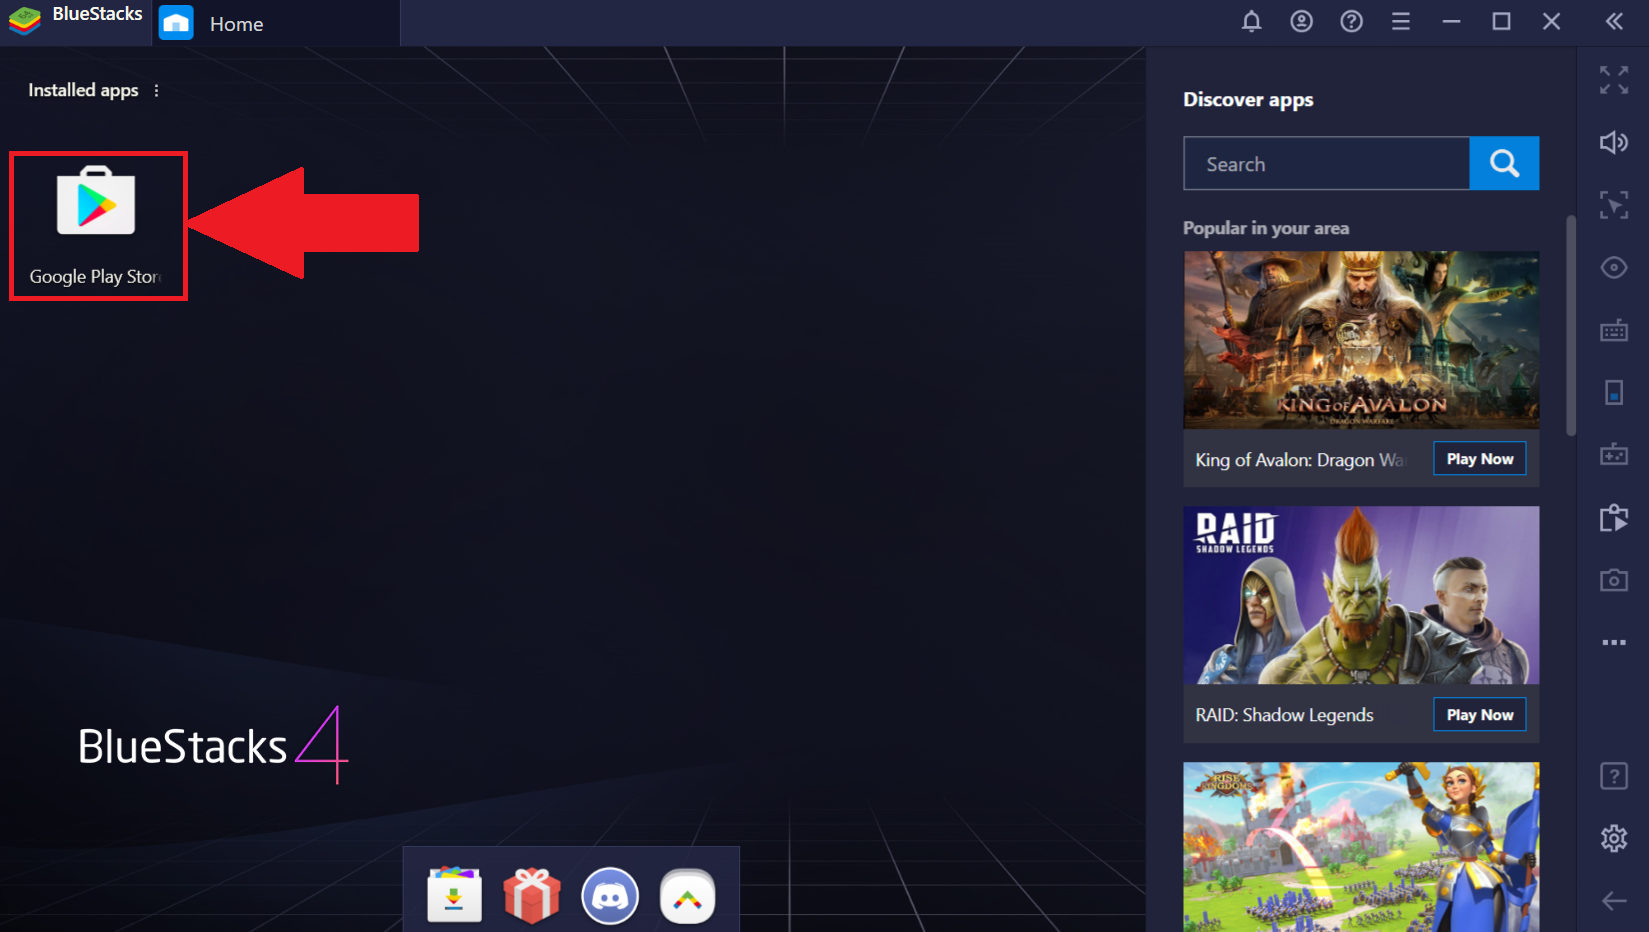Open the colorful arrow app icon in dock

click(x=688, y=895)
